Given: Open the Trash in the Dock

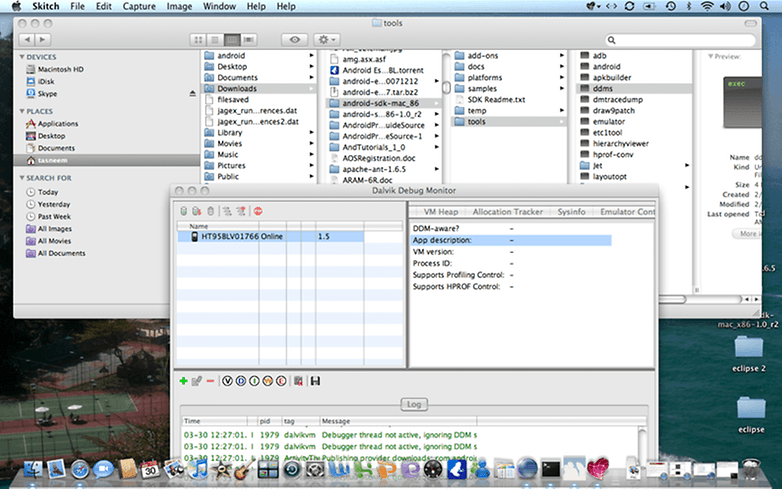Looking at the screenshot, I should (x=751, y=469).
